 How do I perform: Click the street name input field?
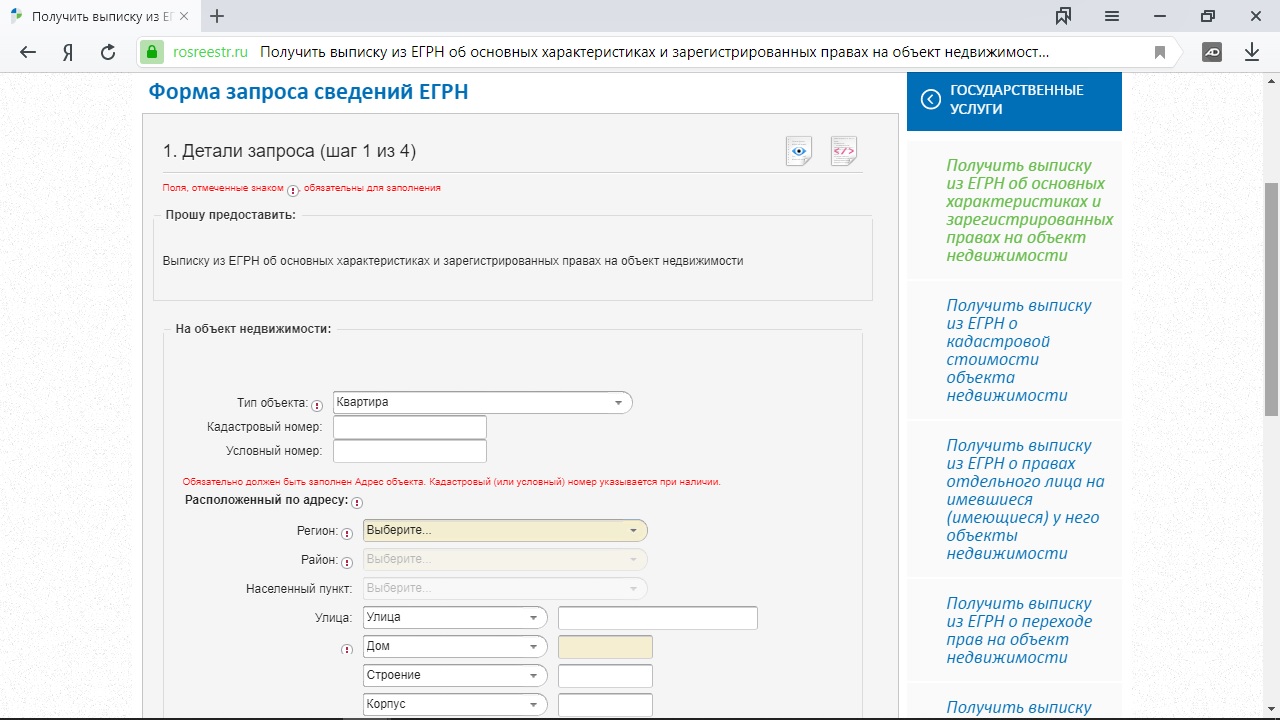pyautogui.click(x=658, y=618)
